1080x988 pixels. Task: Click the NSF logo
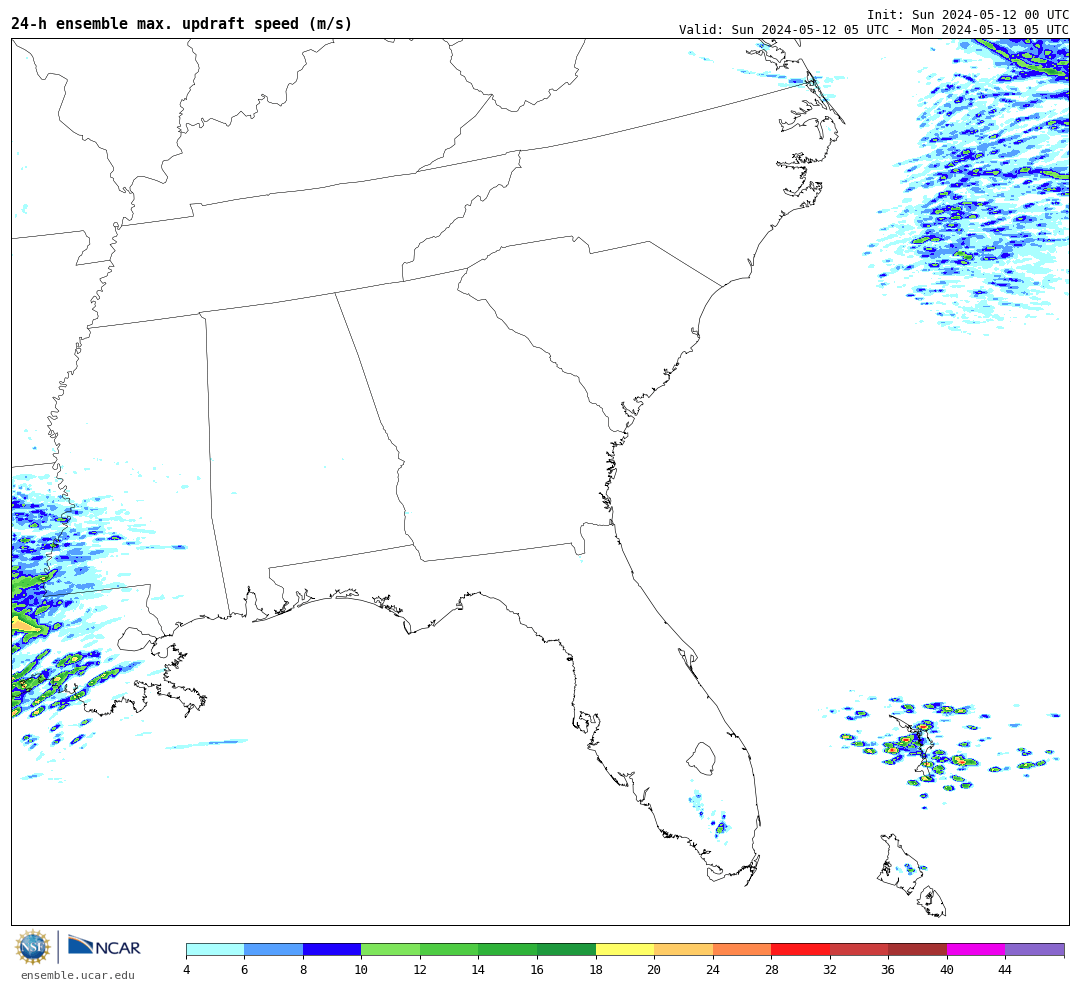coord(32,947)
